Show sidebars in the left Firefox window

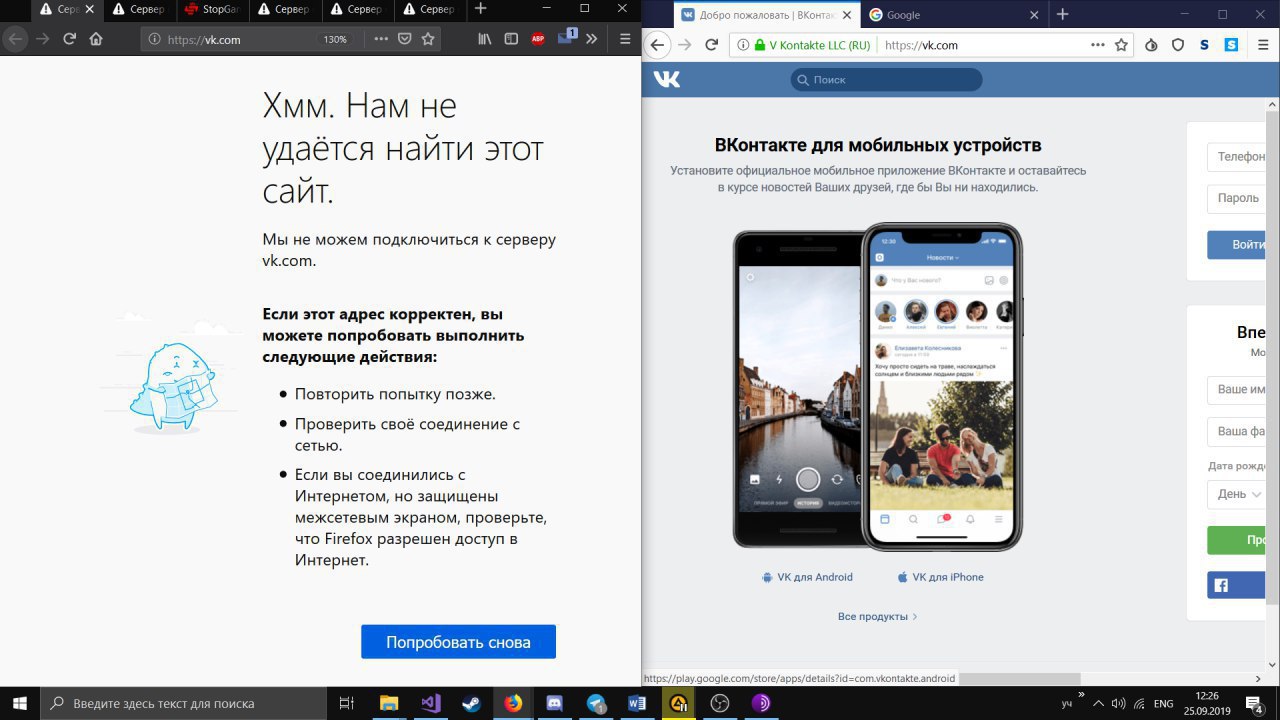[x=511, y=39]
